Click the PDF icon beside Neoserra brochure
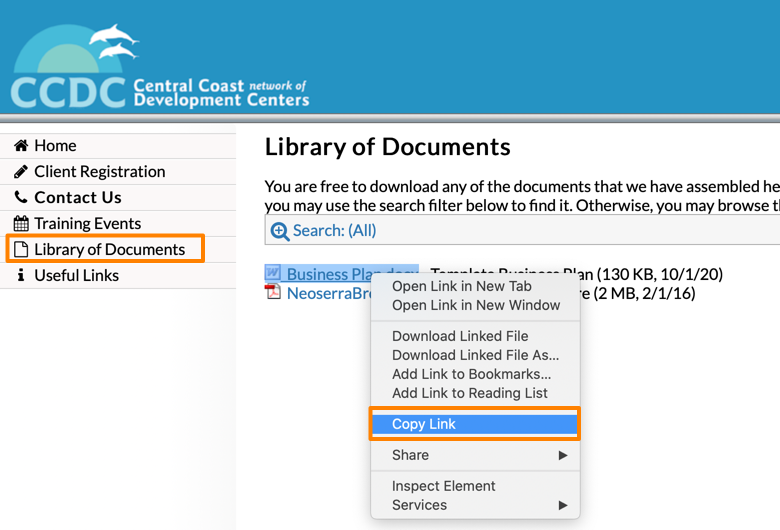 274,292
